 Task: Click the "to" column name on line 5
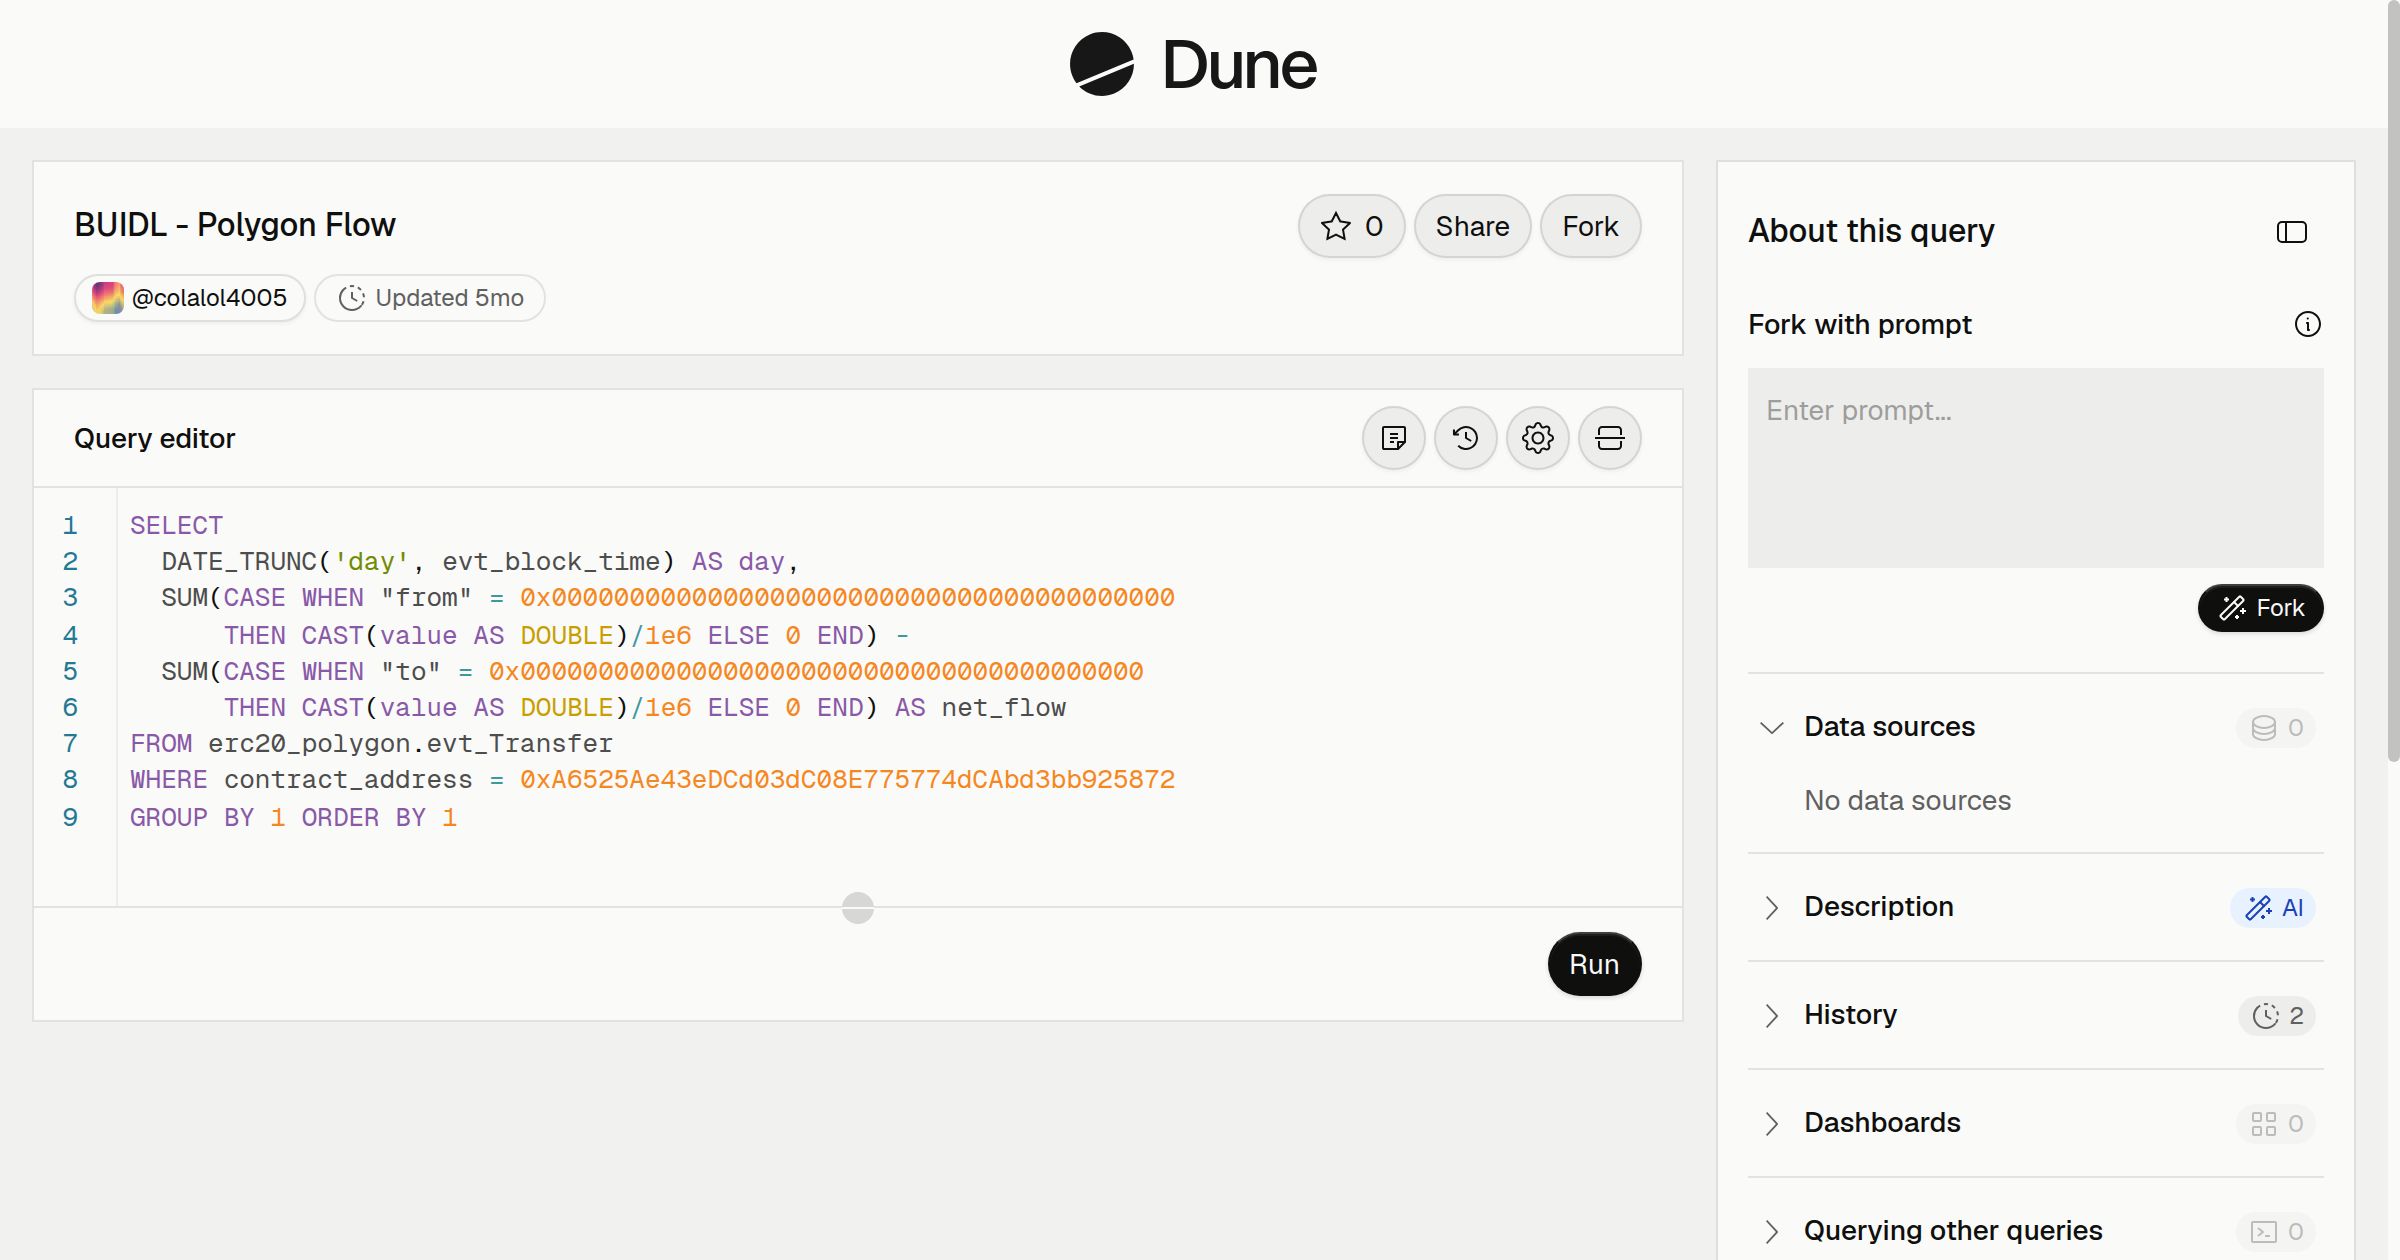[410, 671]
